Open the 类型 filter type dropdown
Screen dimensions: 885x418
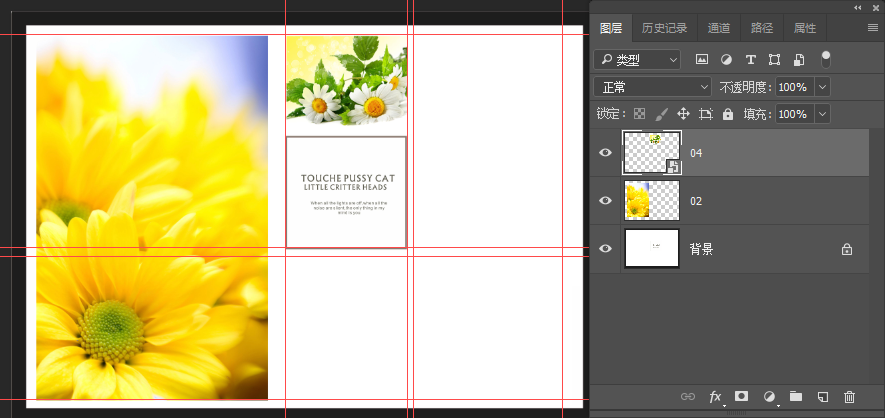coord(637,59)
